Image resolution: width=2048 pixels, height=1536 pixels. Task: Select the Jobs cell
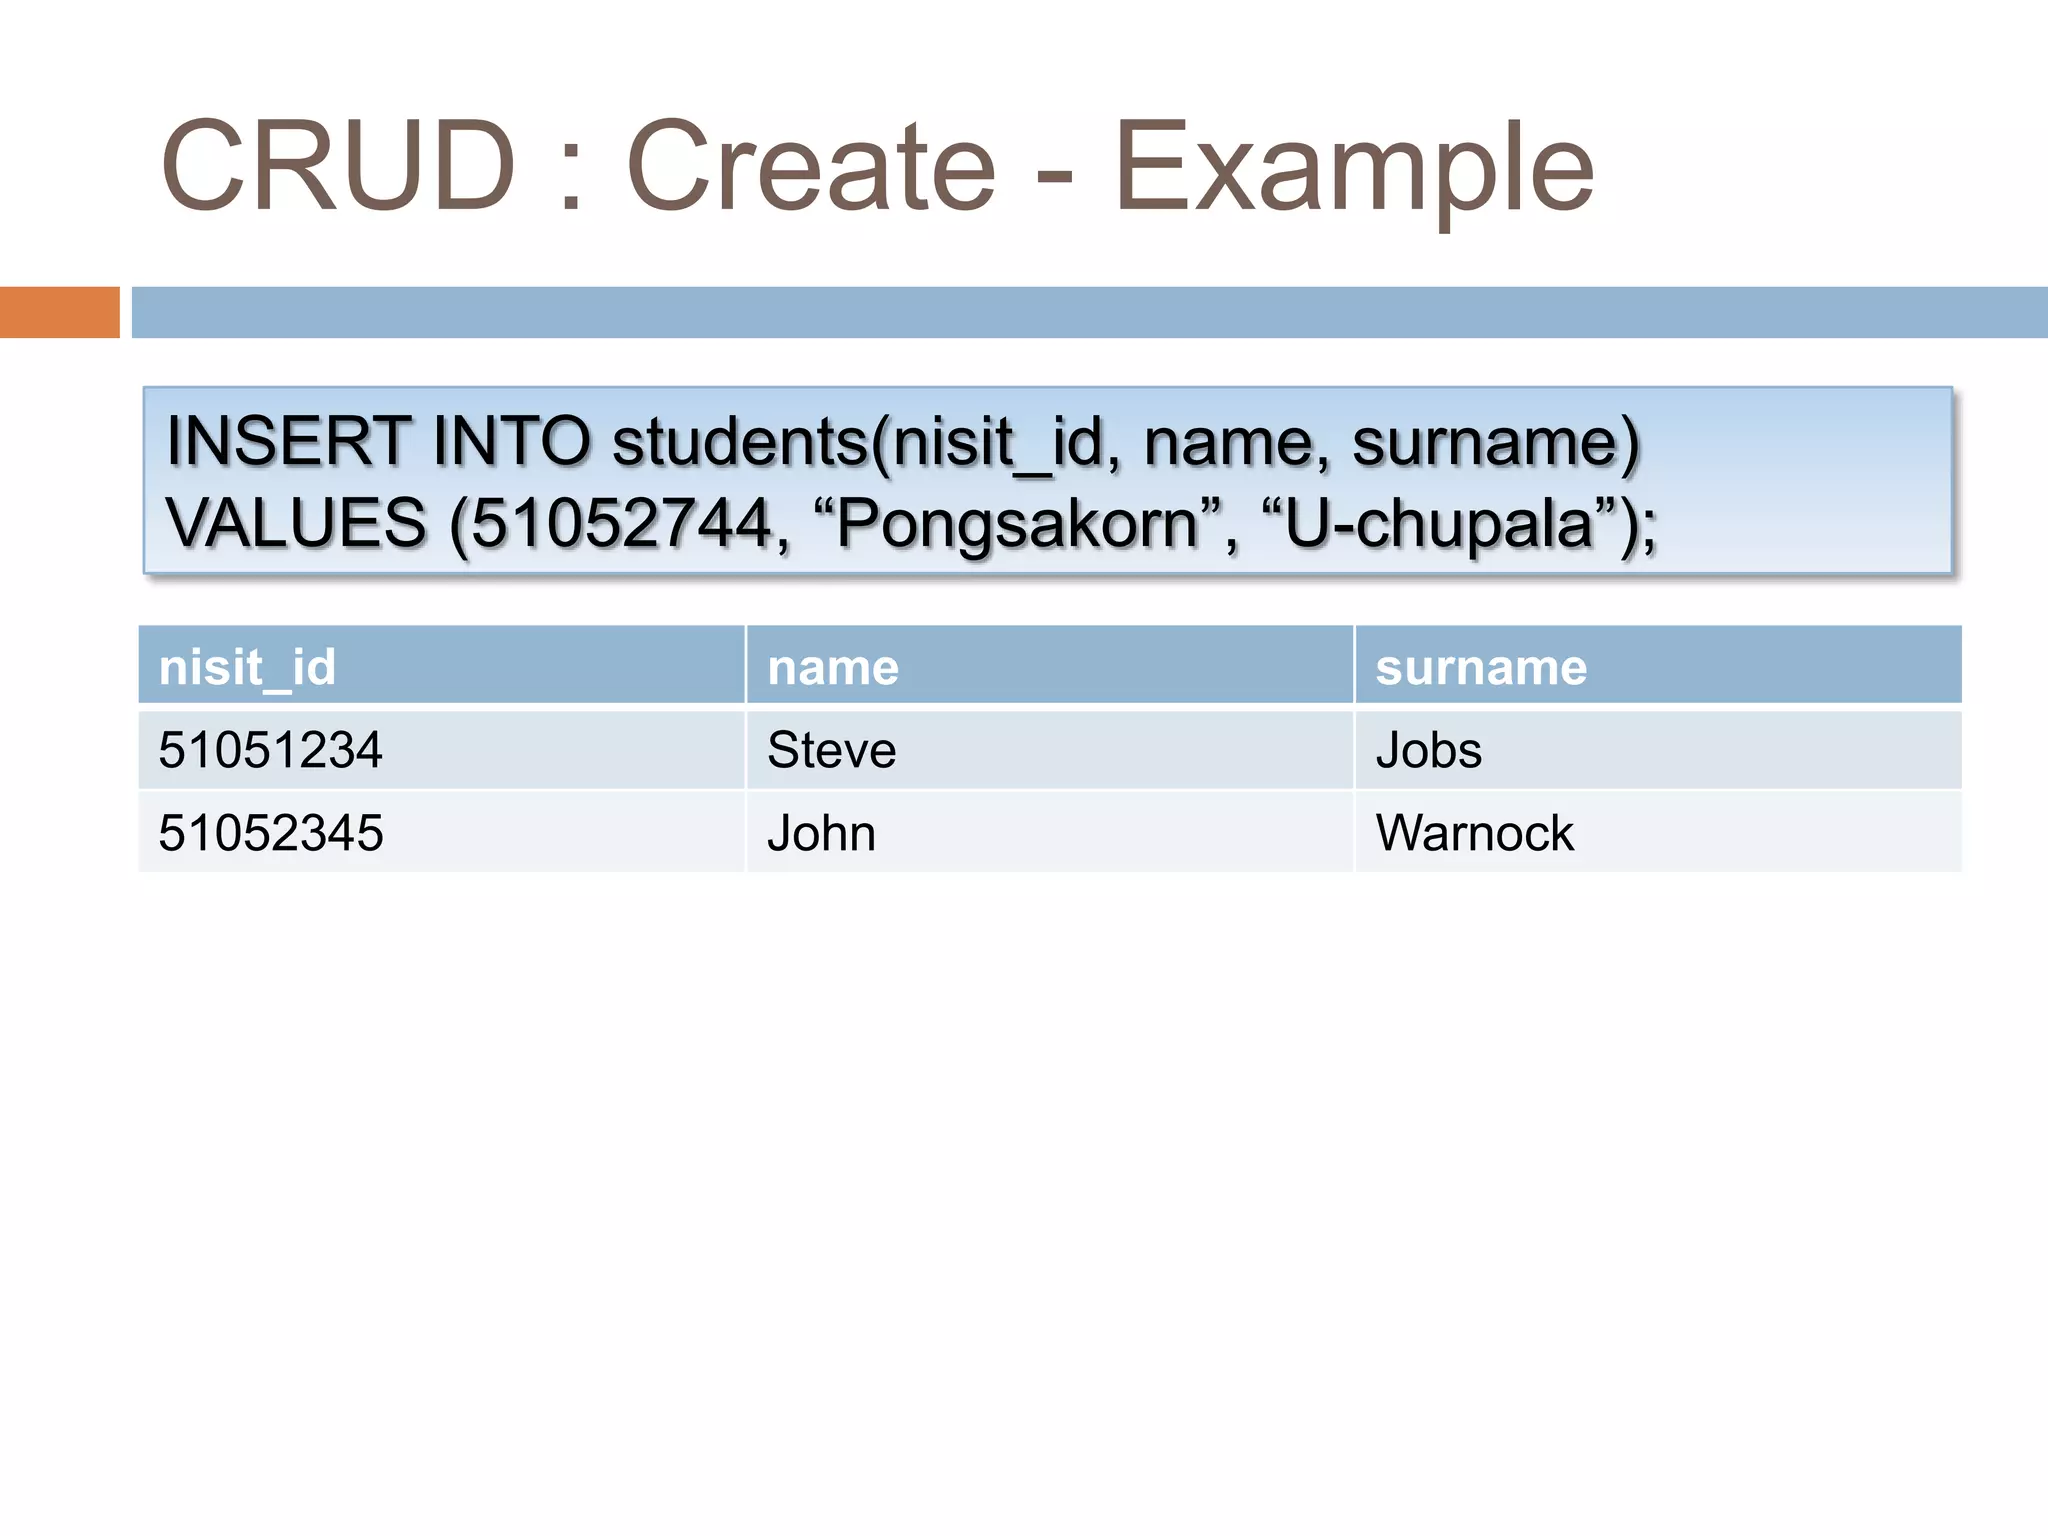pyautogui.click(x=1658, y=749)
